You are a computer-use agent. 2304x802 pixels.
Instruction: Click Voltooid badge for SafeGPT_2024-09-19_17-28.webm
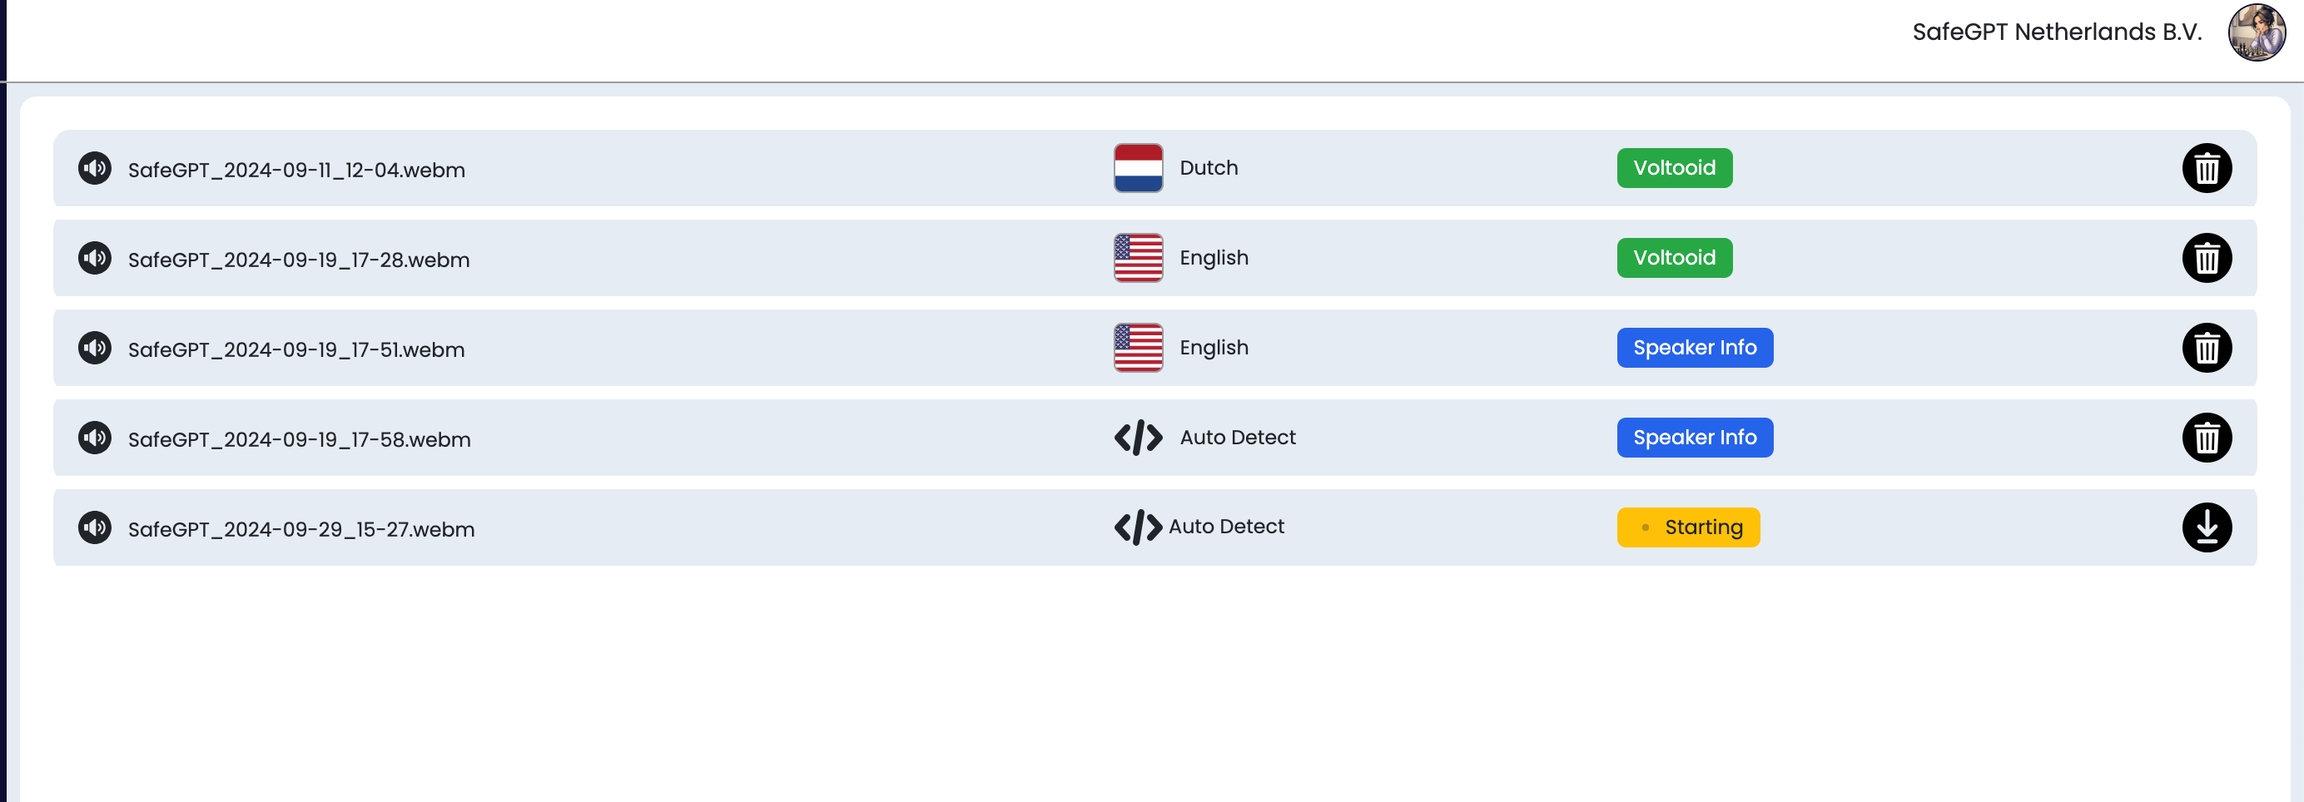point(1674,258)
